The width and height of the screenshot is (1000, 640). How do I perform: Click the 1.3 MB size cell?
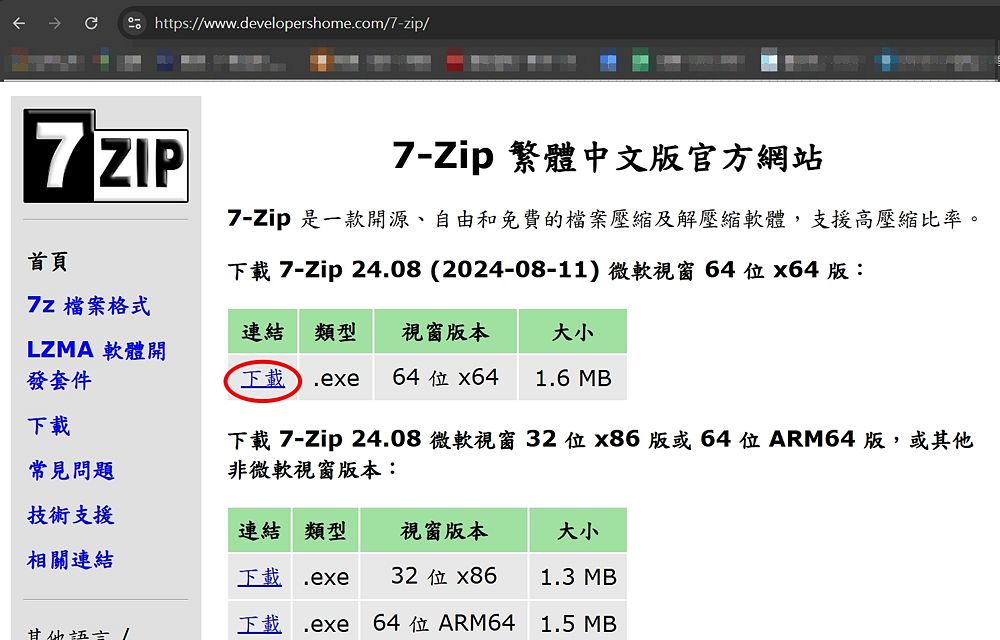pos(578,577)
